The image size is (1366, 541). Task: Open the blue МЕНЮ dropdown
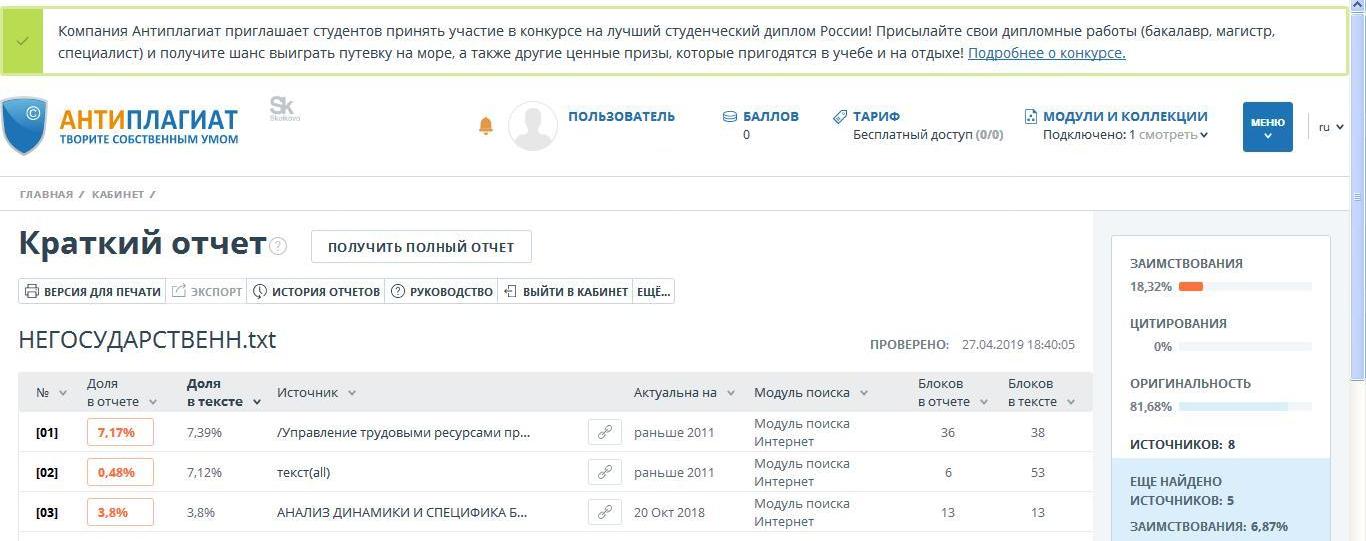[x=1267, y=127]
